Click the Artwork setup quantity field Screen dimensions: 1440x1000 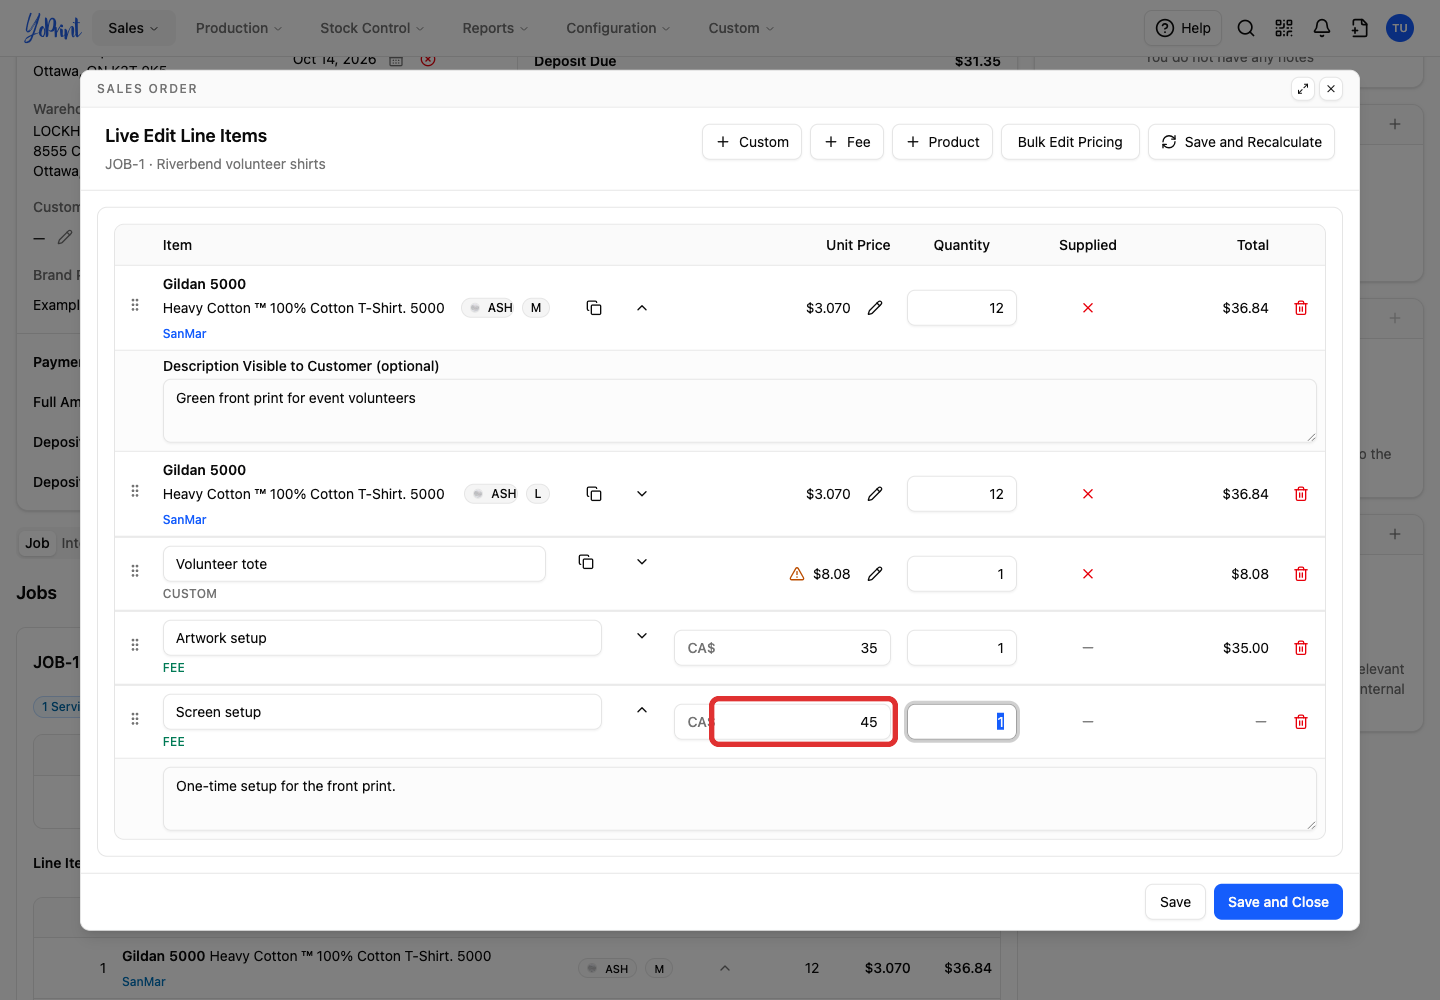(x=962, y=648)
